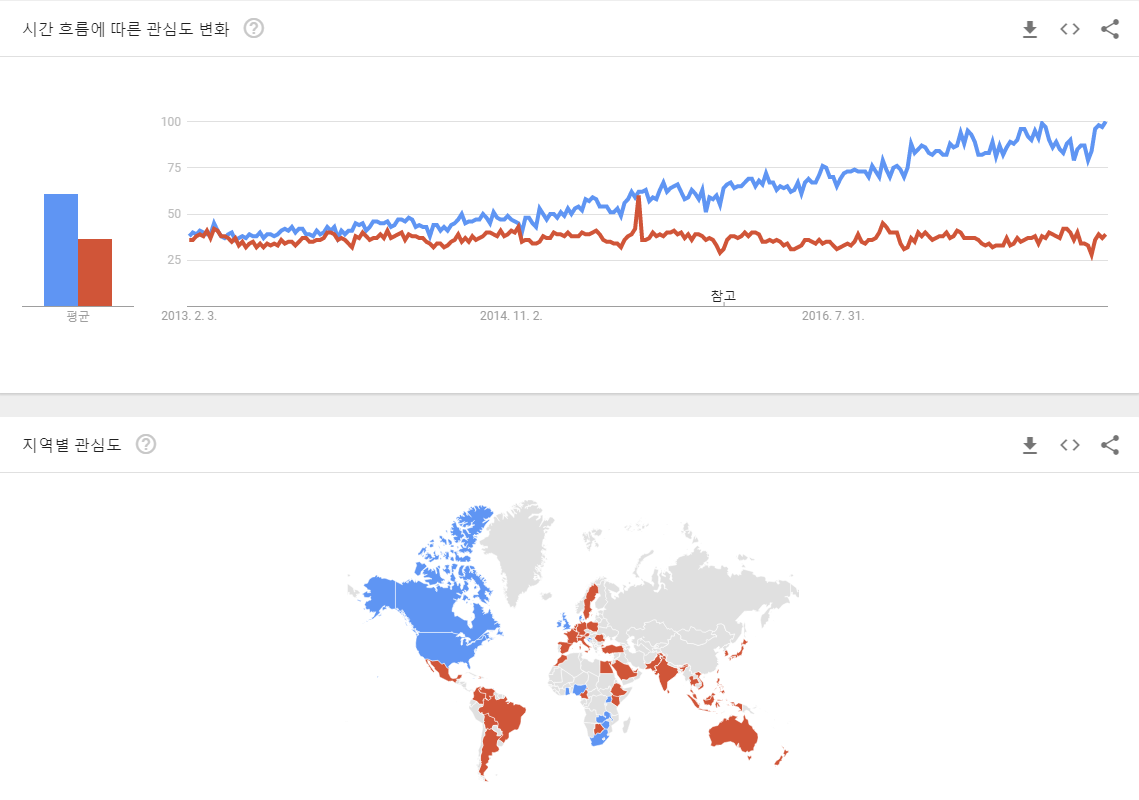
Task: Select Brazil on the world map
Action: click(505, 715)
